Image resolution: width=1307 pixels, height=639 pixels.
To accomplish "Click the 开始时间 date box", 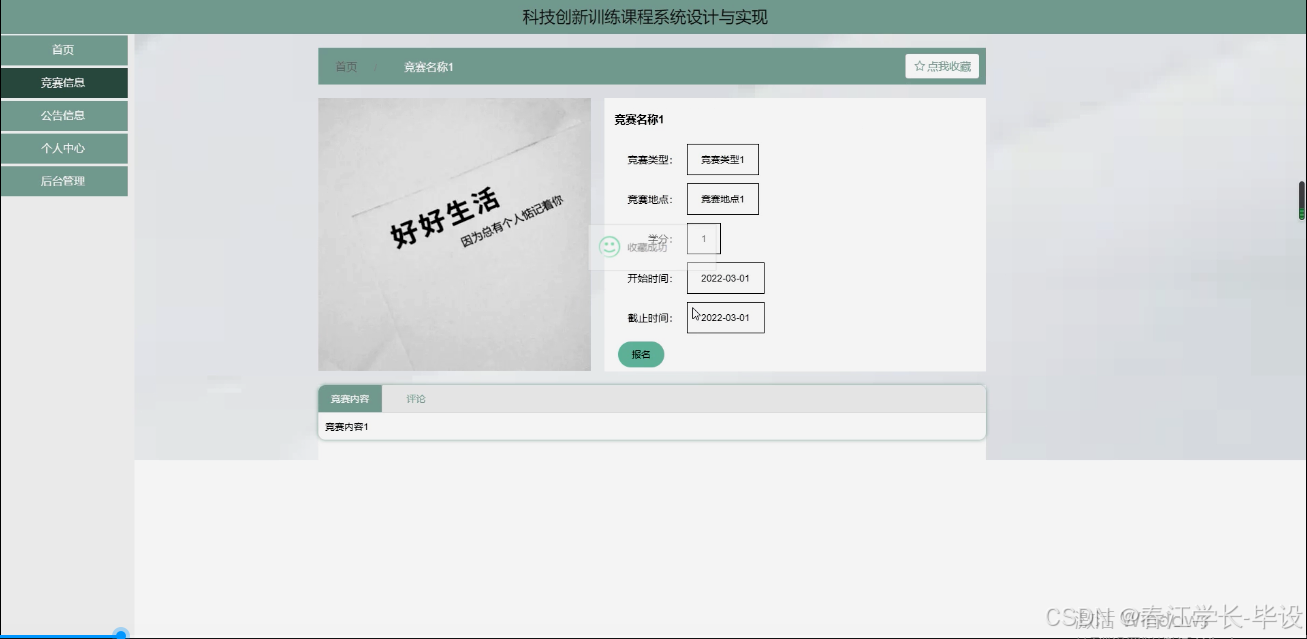I will click(726, 278).
